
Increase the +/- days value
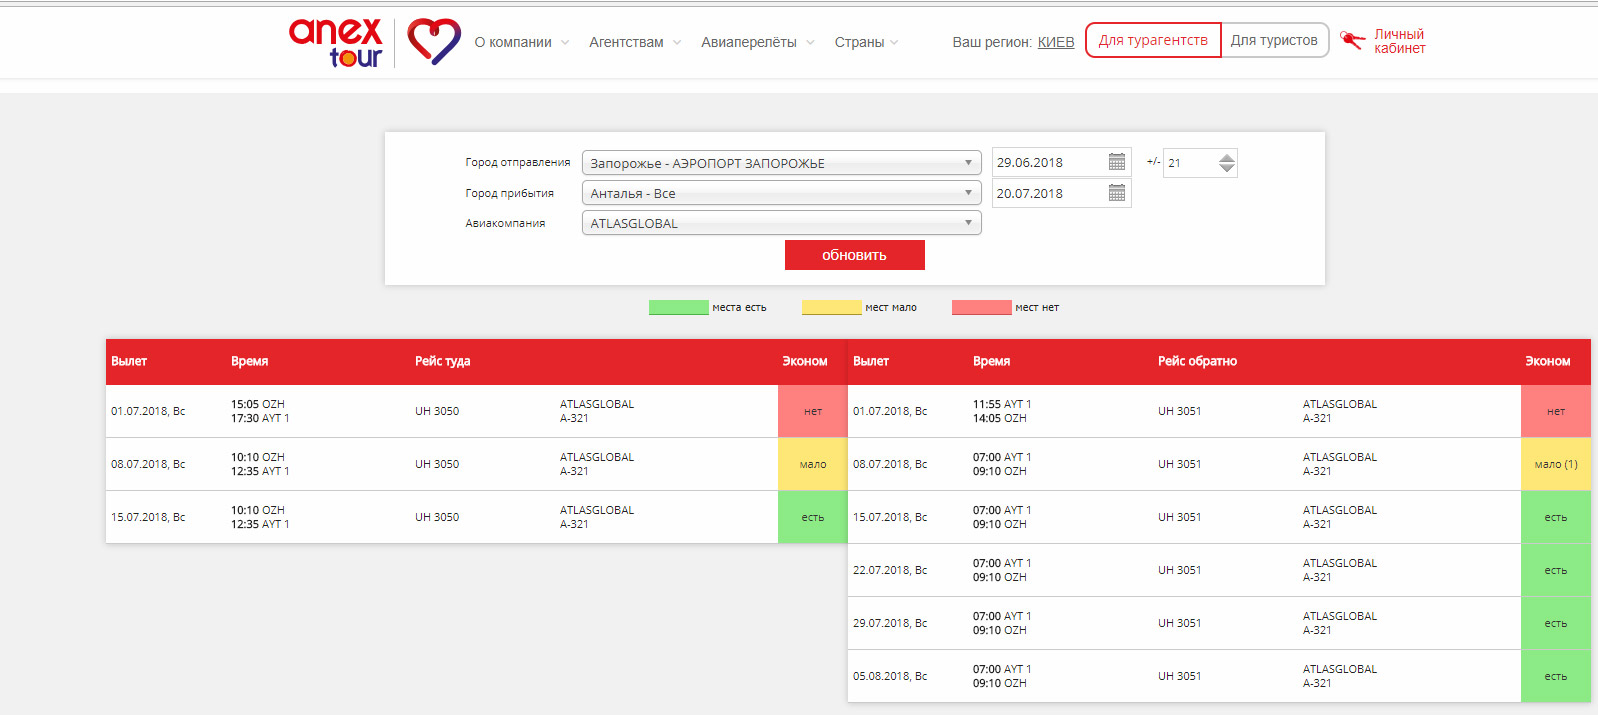(x=1227, y=157)
